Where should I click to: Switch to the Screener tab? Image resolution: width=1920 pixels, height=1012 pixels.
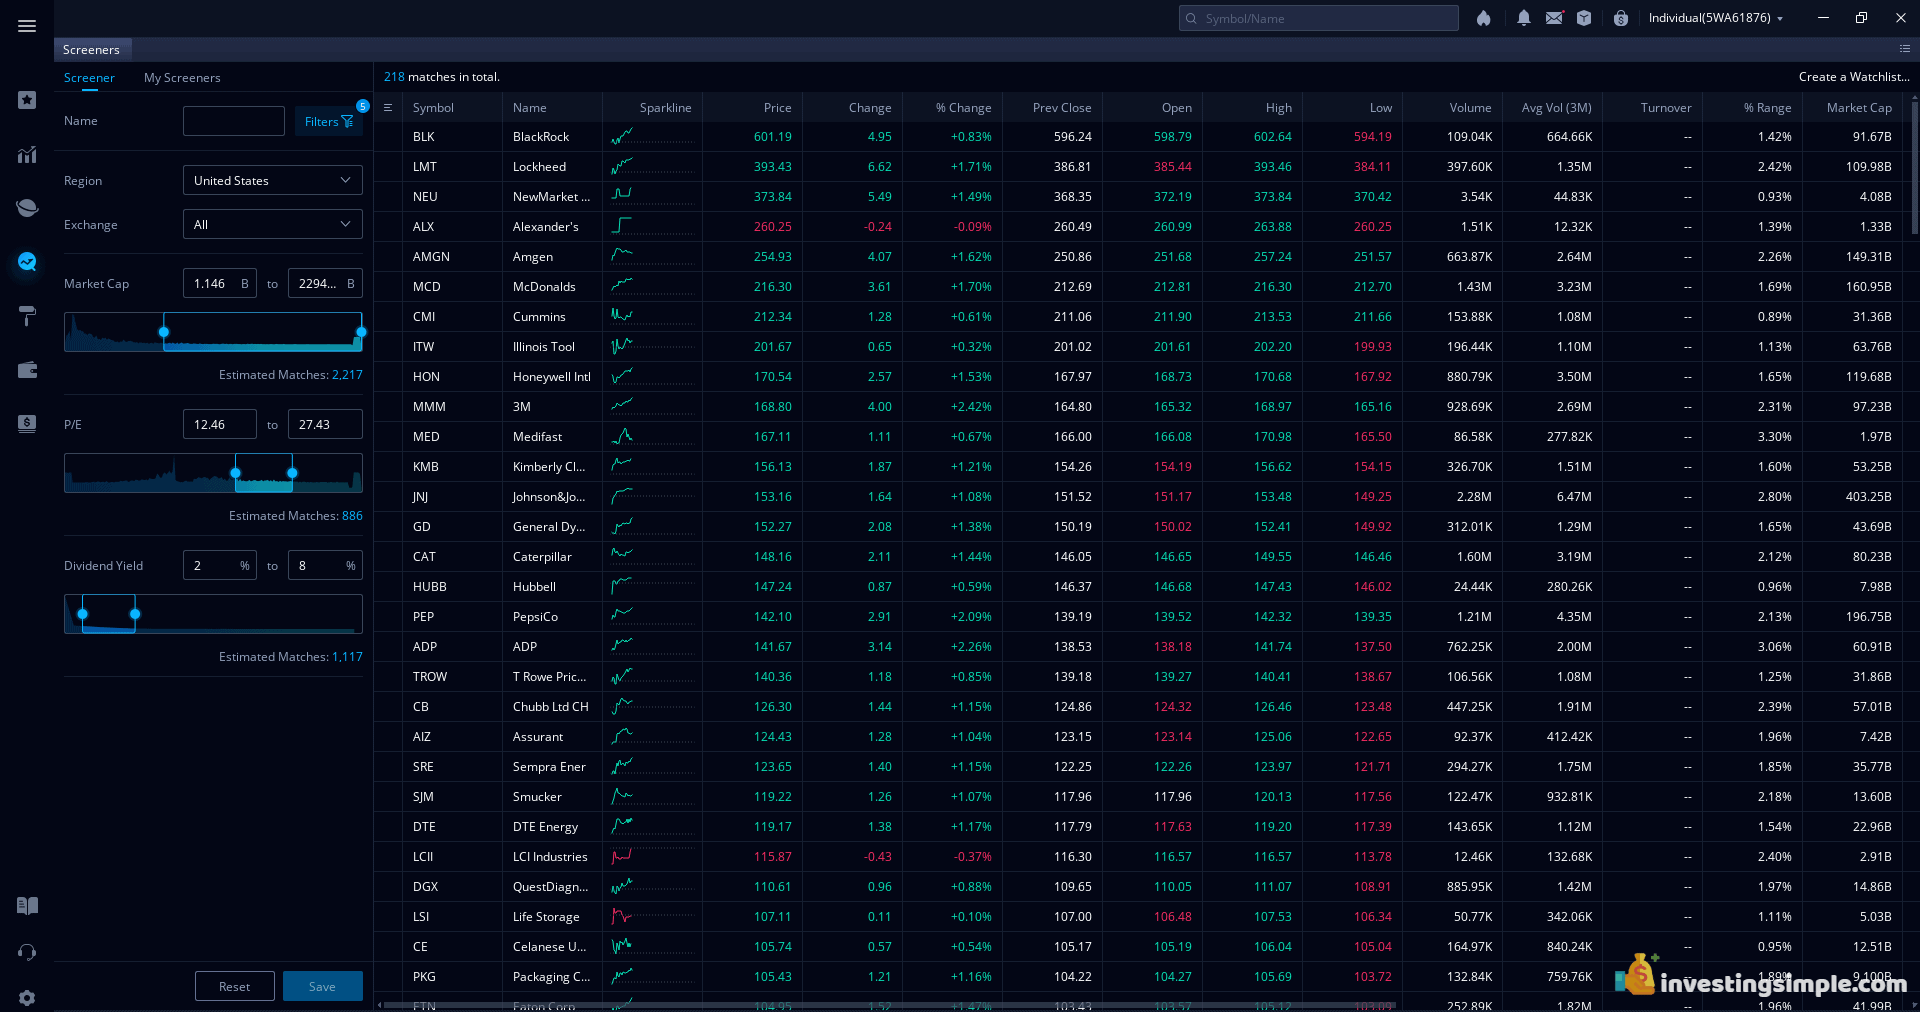[x=89, y=78]
